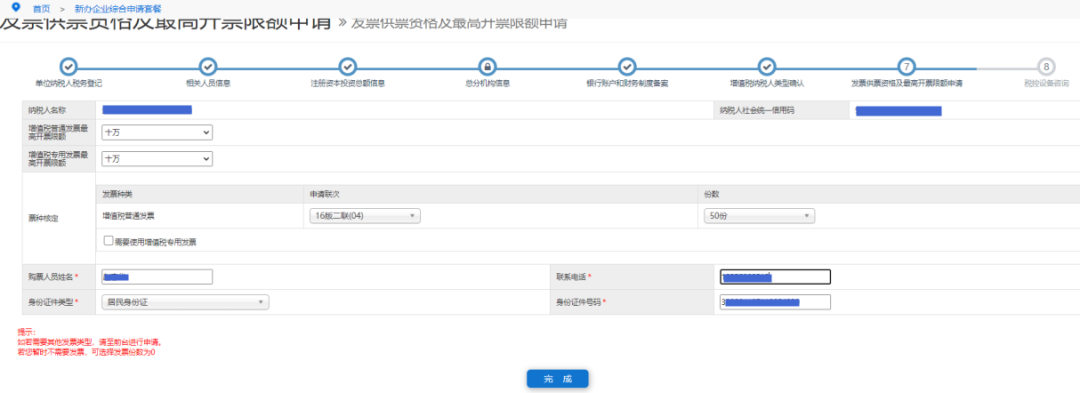Open the 增值税专用发票最高开票限额 dropdown
The image size is (1080, 393).
pyautogui.click(x=157, y=159)
